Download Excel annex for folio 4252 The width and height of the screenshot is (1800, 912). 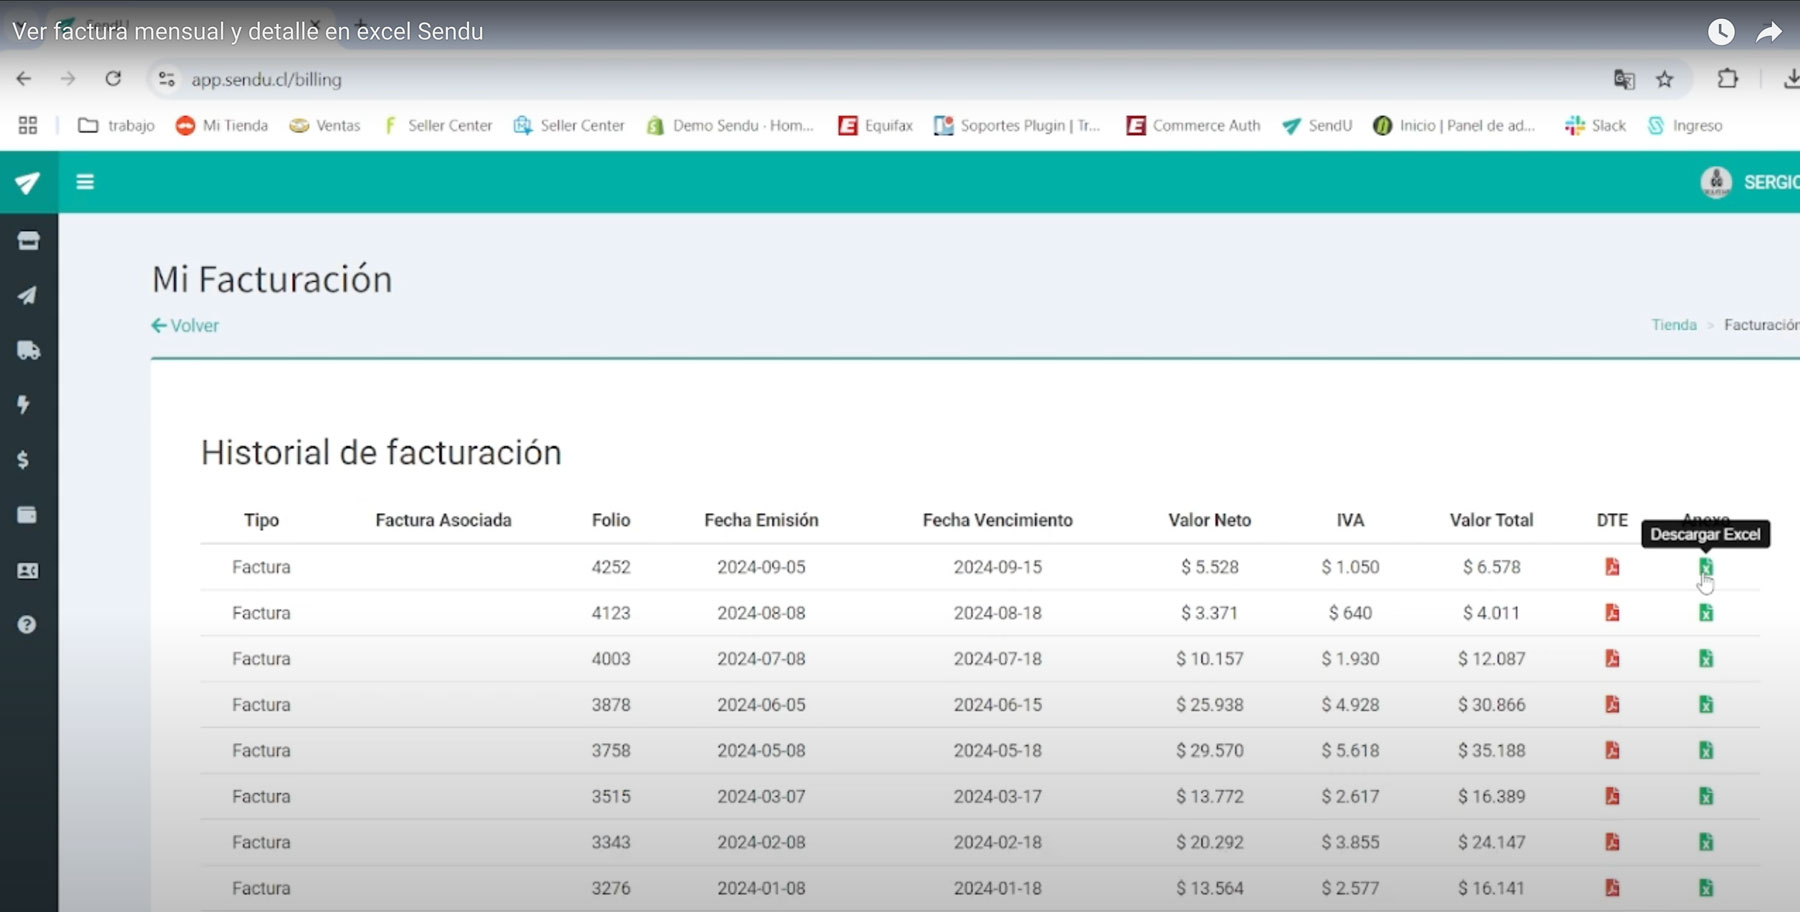click(1705, 567)
